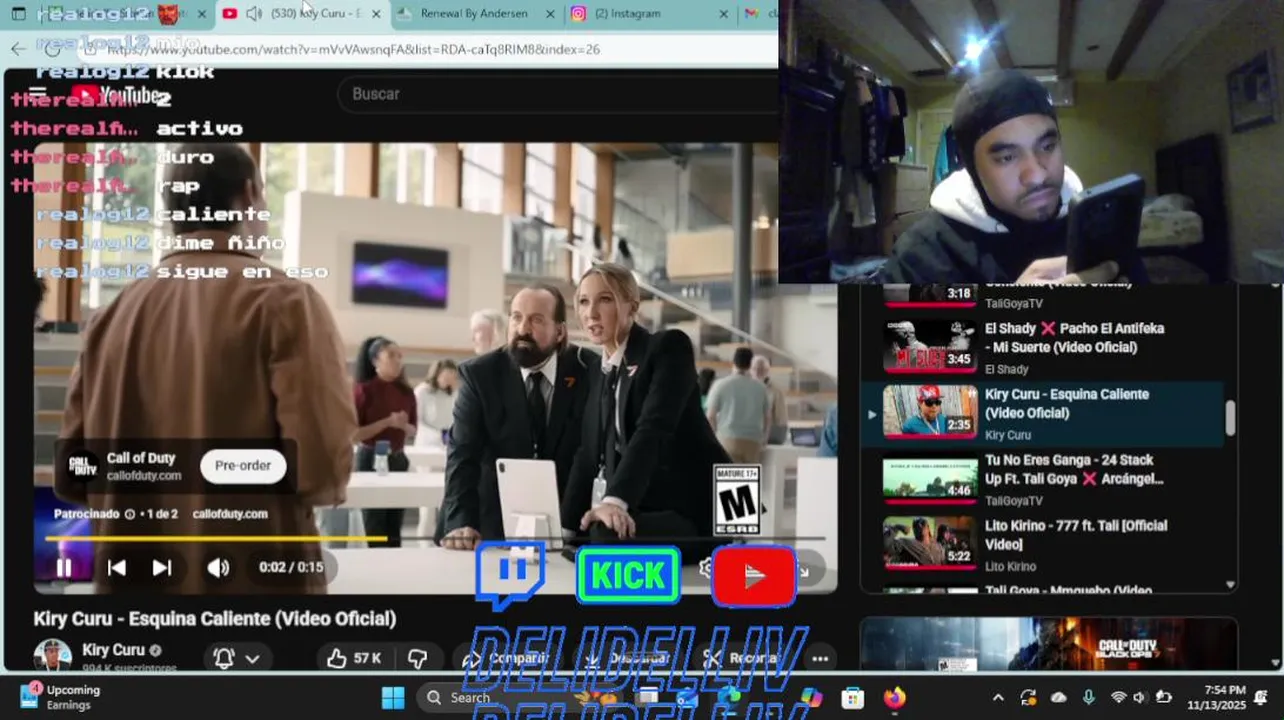Image resolution: width=1284 pixels, height=720 pixels.
Task: Go back with browser back arrow
Action: pos(18,48)
